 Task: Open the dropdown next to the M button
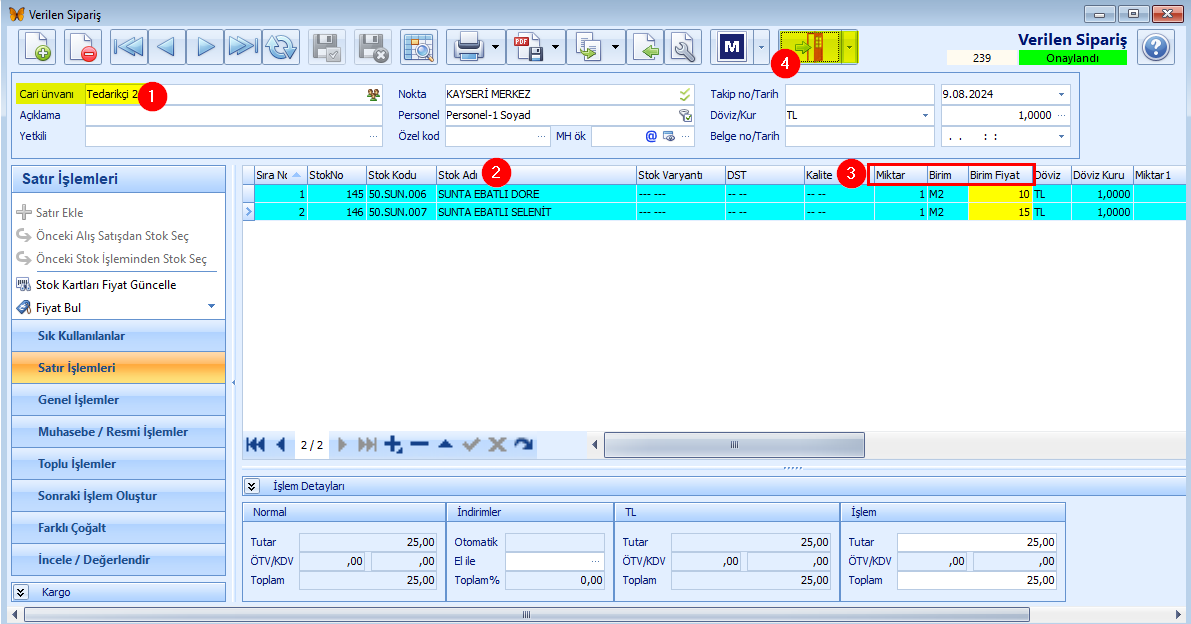[x=761, y=47]
